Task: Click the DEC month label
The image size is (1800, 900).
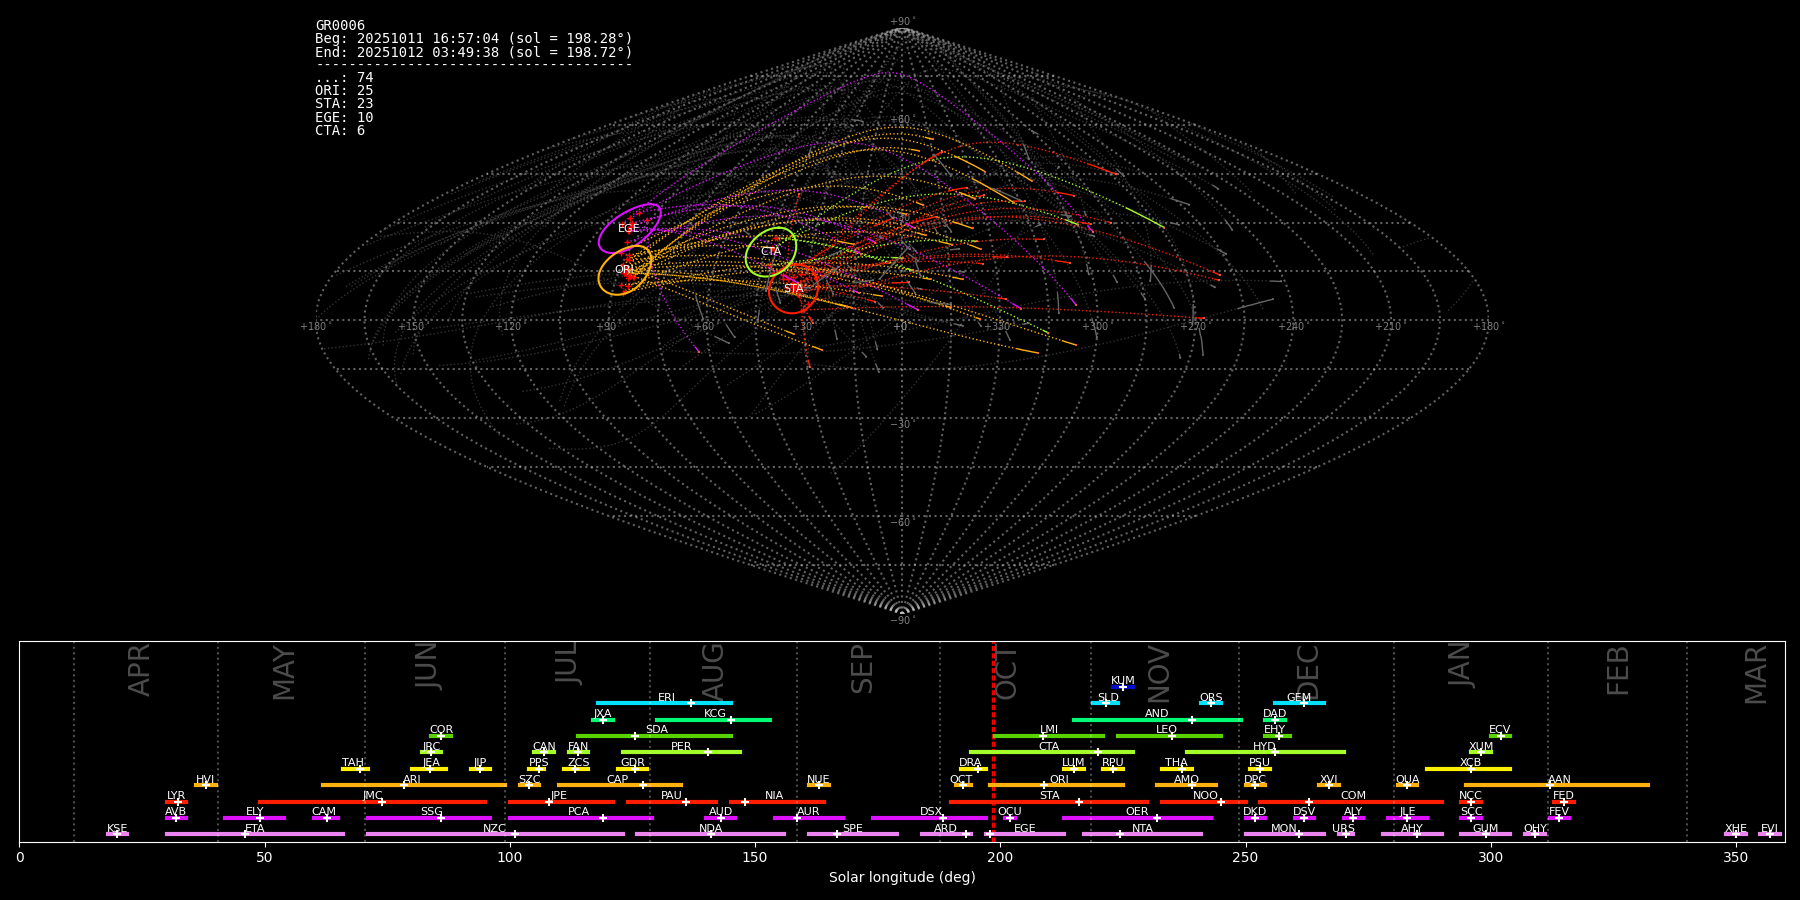Action: coord(1309,672)
